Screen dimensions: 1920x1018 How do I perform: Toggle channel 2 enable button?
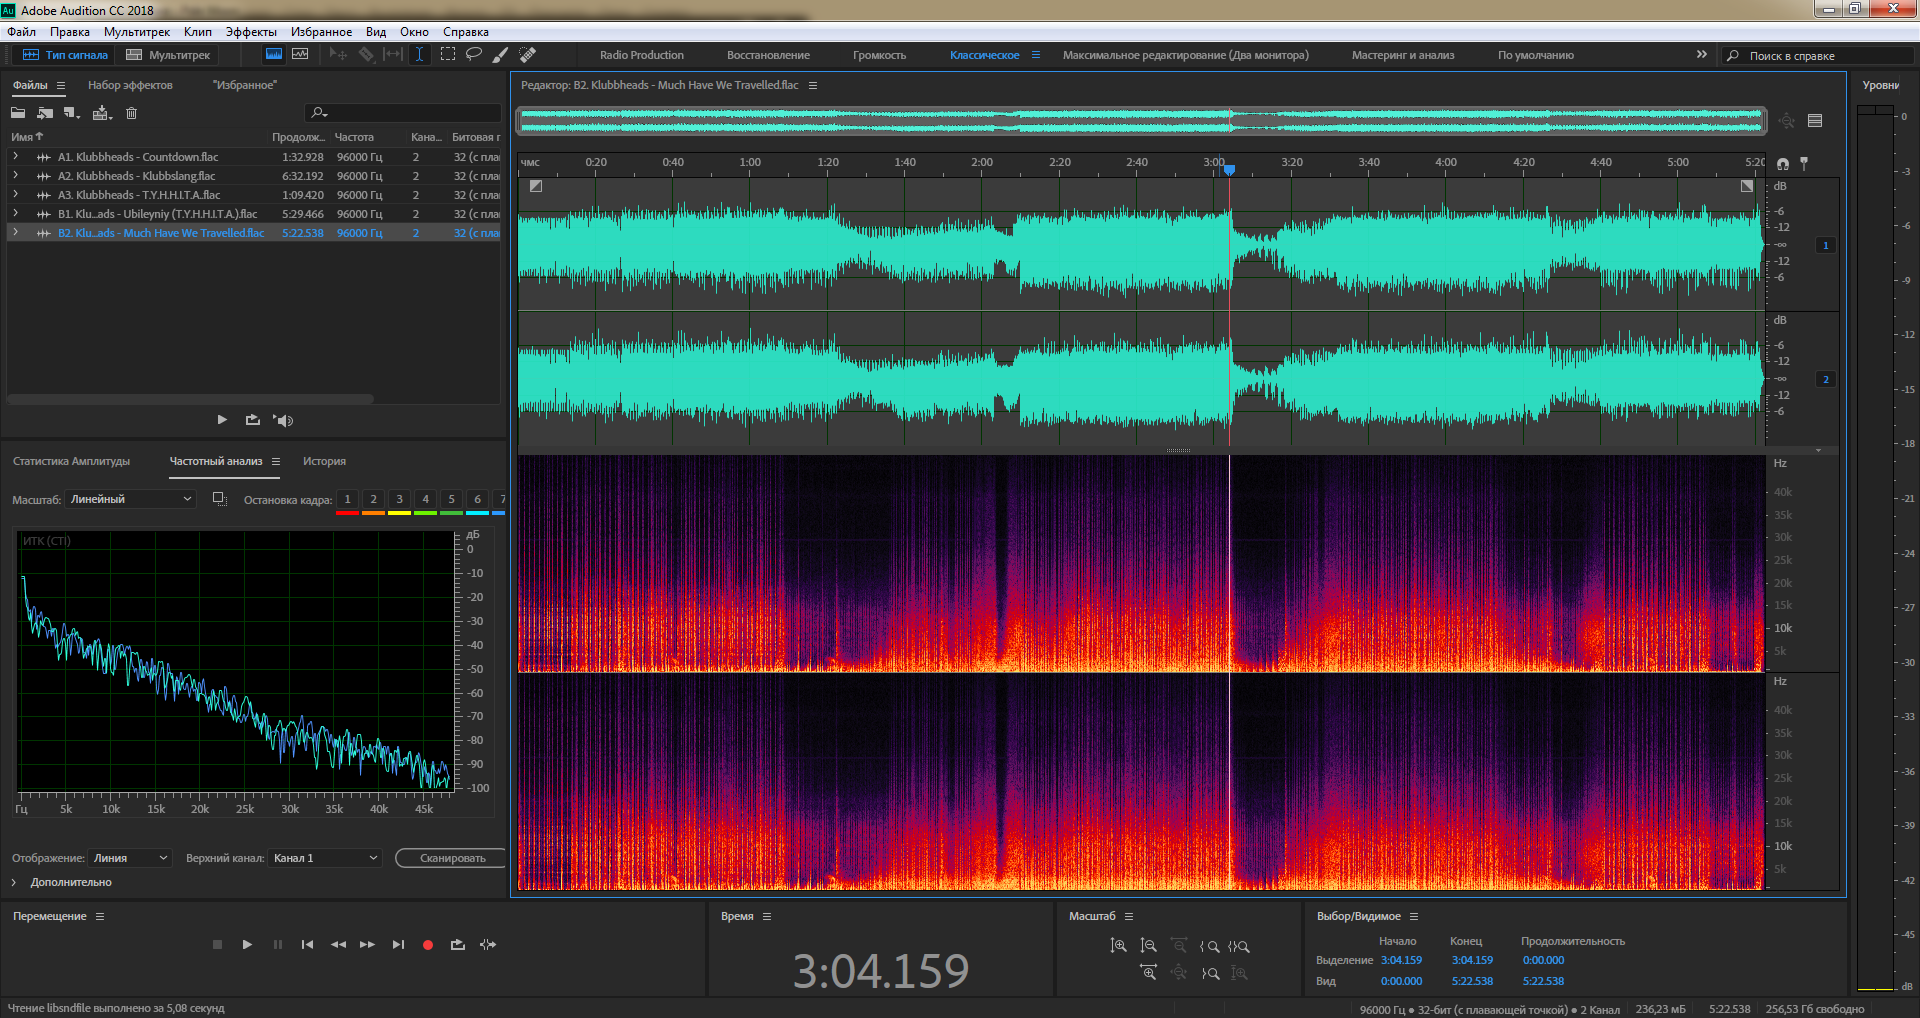point(1826,379)
